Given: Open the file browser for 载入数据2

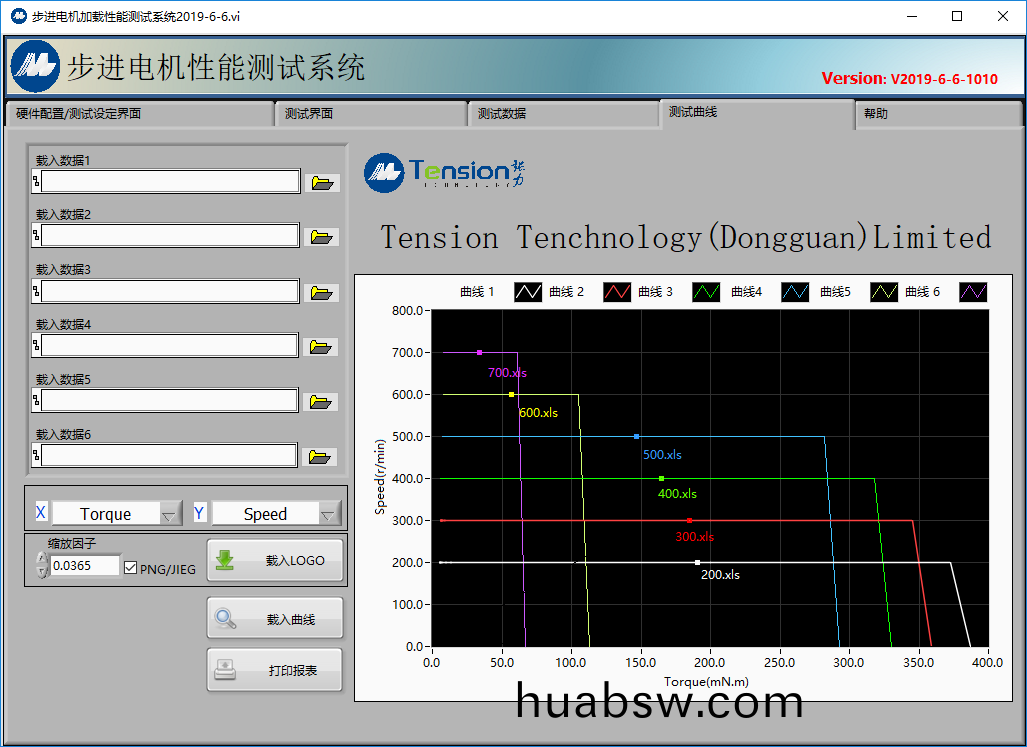Looking at the screenshot, I should 320,237.
